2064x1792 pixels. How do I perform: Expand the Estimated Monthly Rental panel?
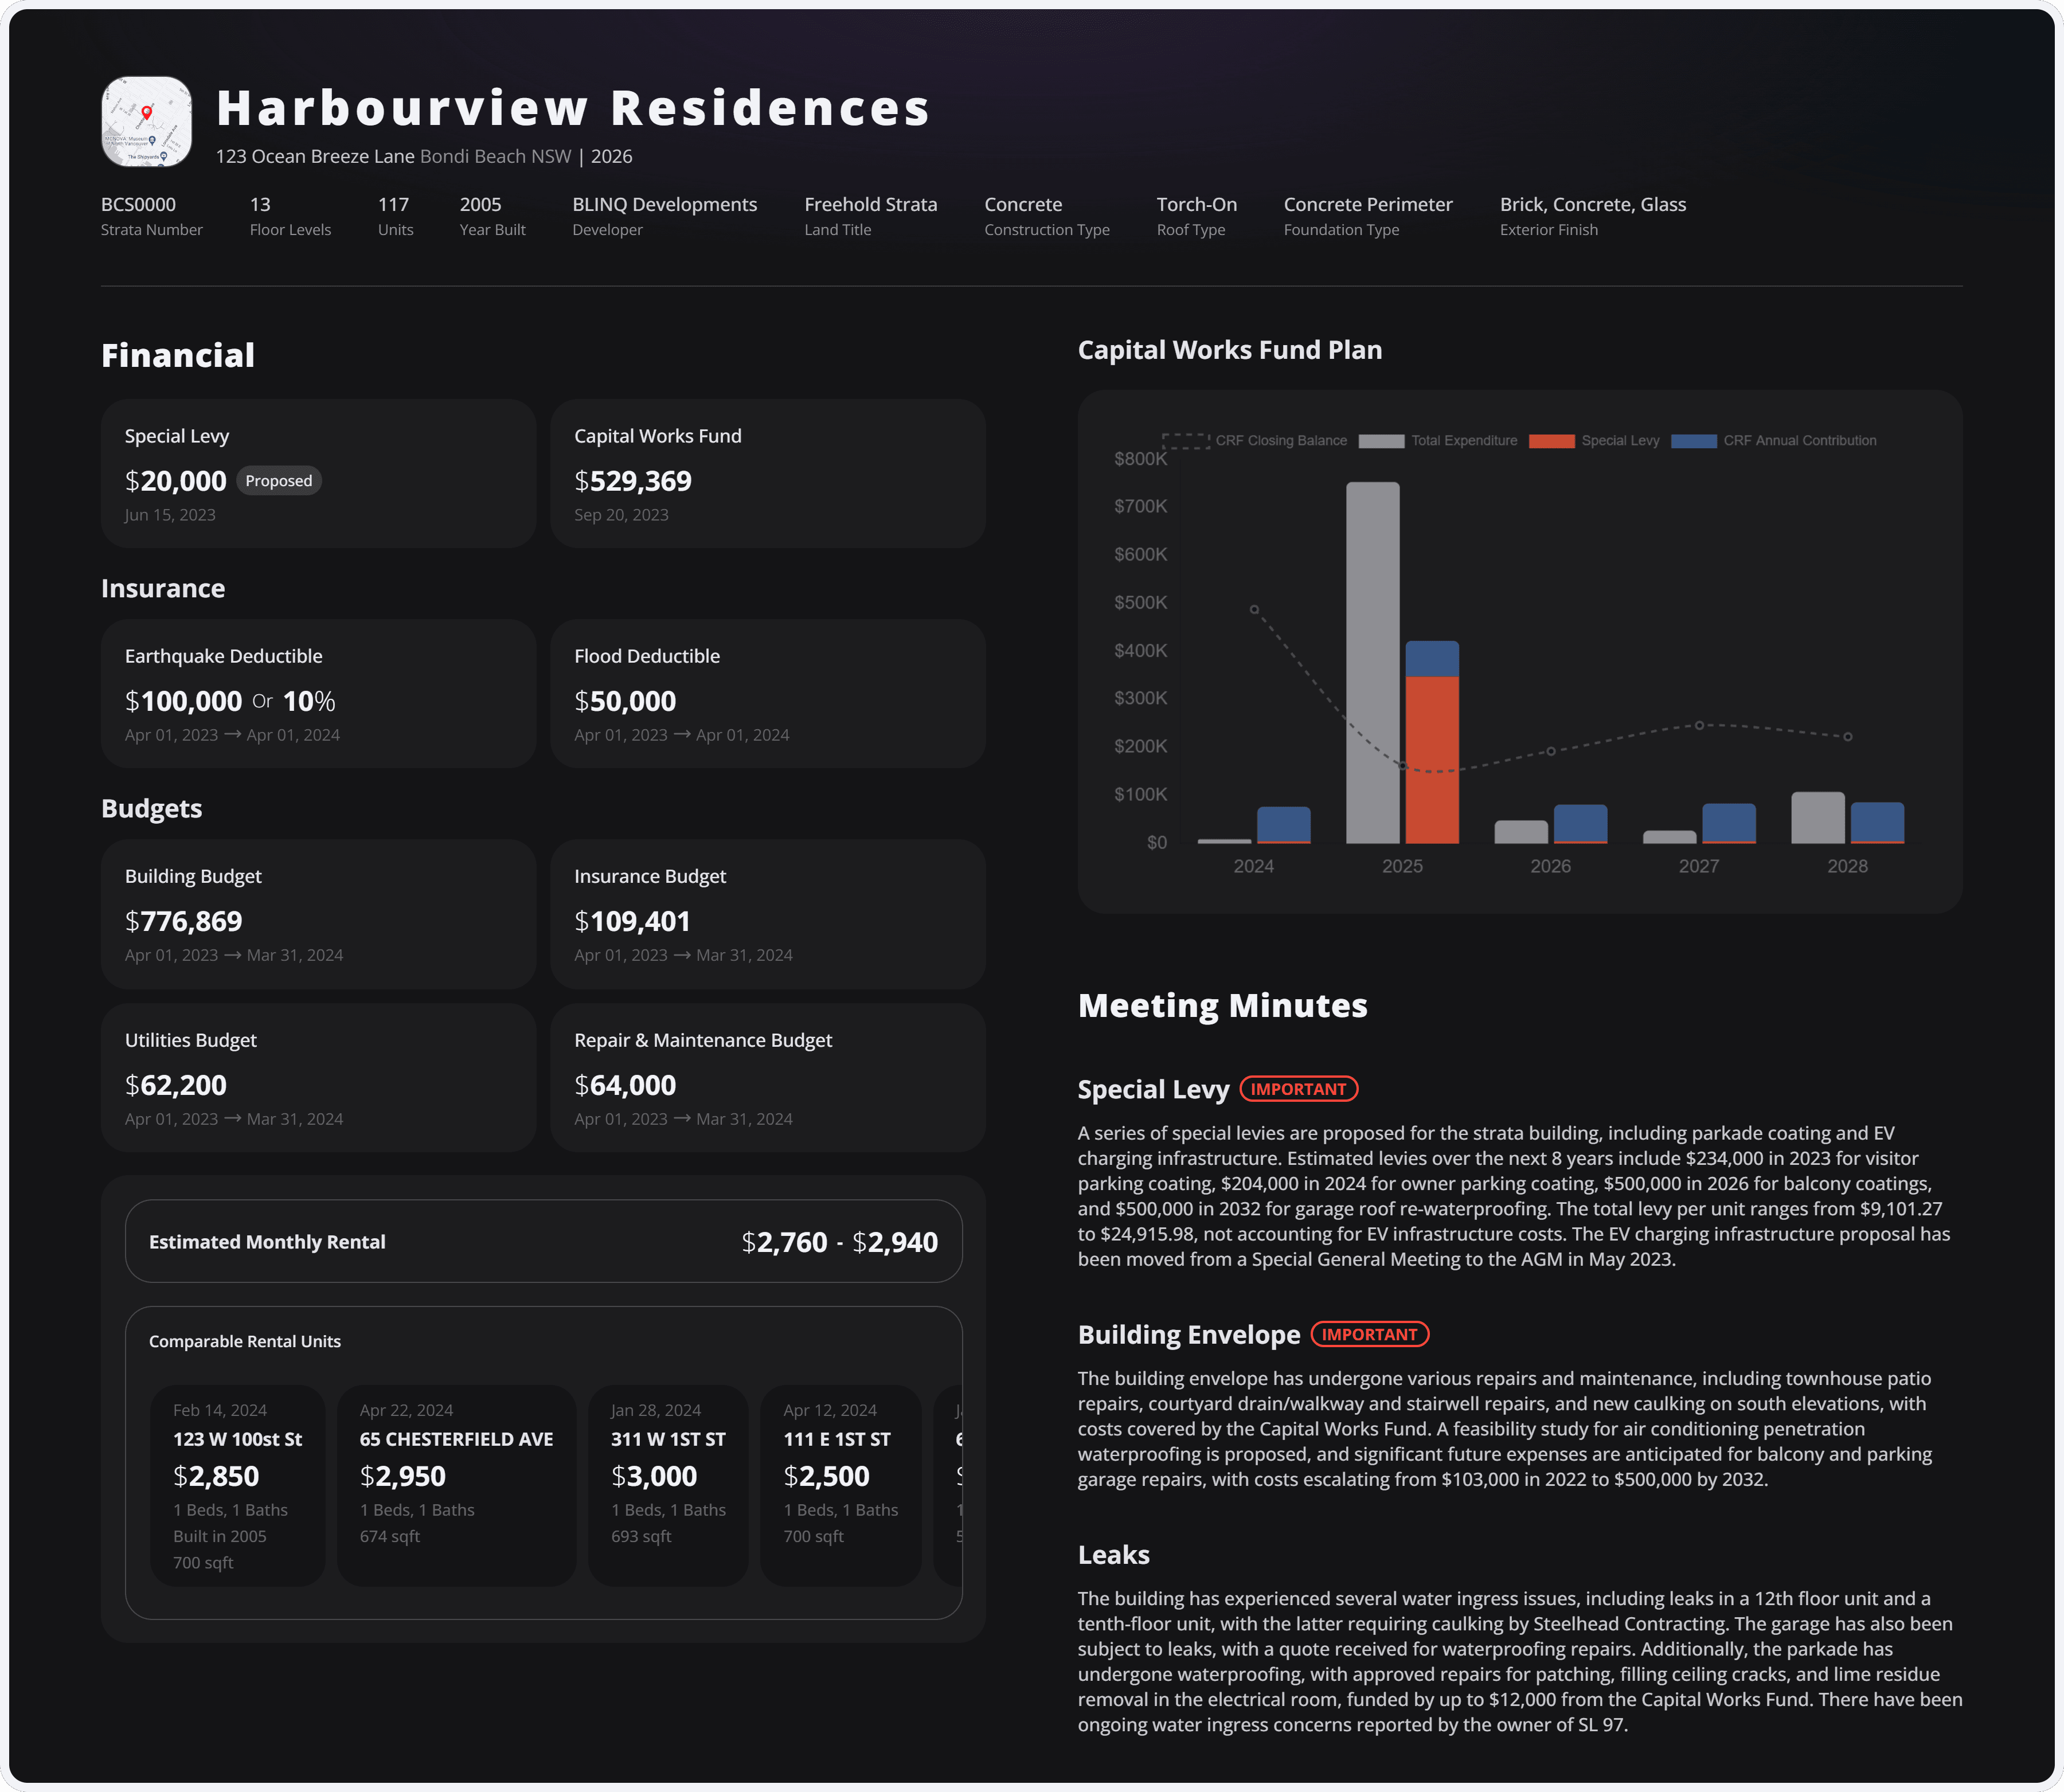tap(544, 1241)
